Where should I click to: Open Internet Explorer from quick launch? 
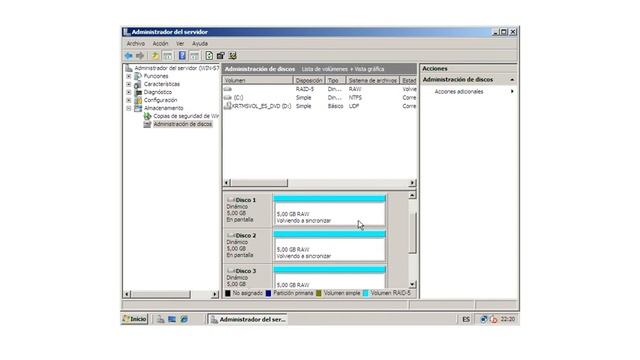coord(184,319)
